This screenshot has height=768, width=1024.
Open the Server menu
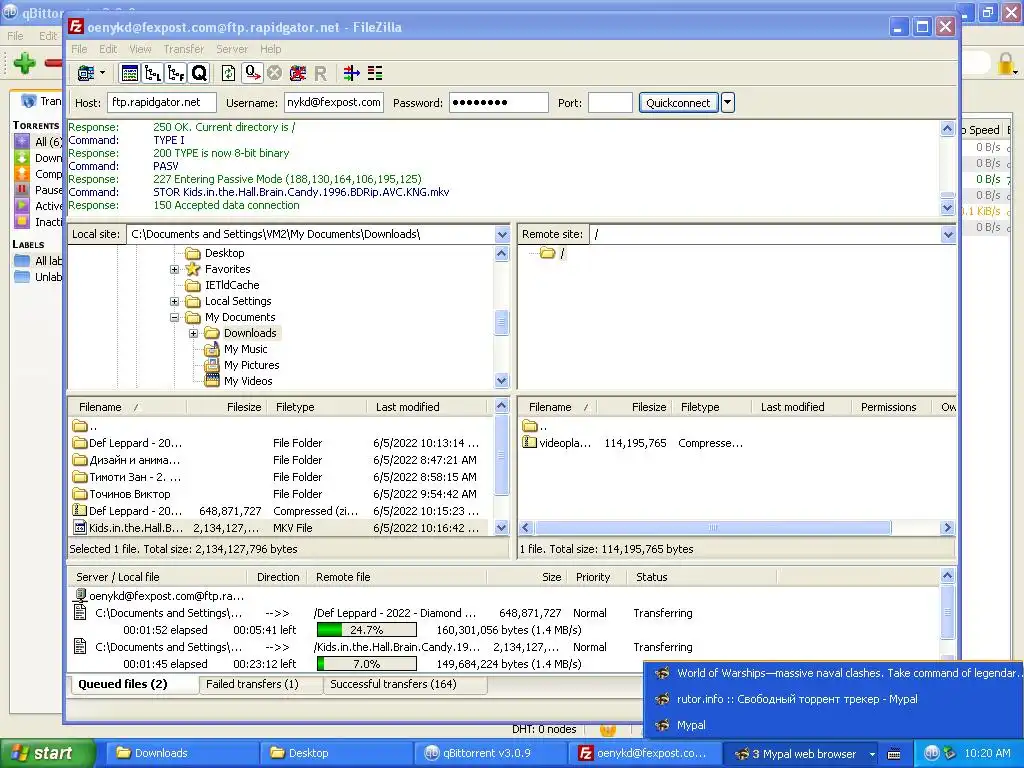232,49
